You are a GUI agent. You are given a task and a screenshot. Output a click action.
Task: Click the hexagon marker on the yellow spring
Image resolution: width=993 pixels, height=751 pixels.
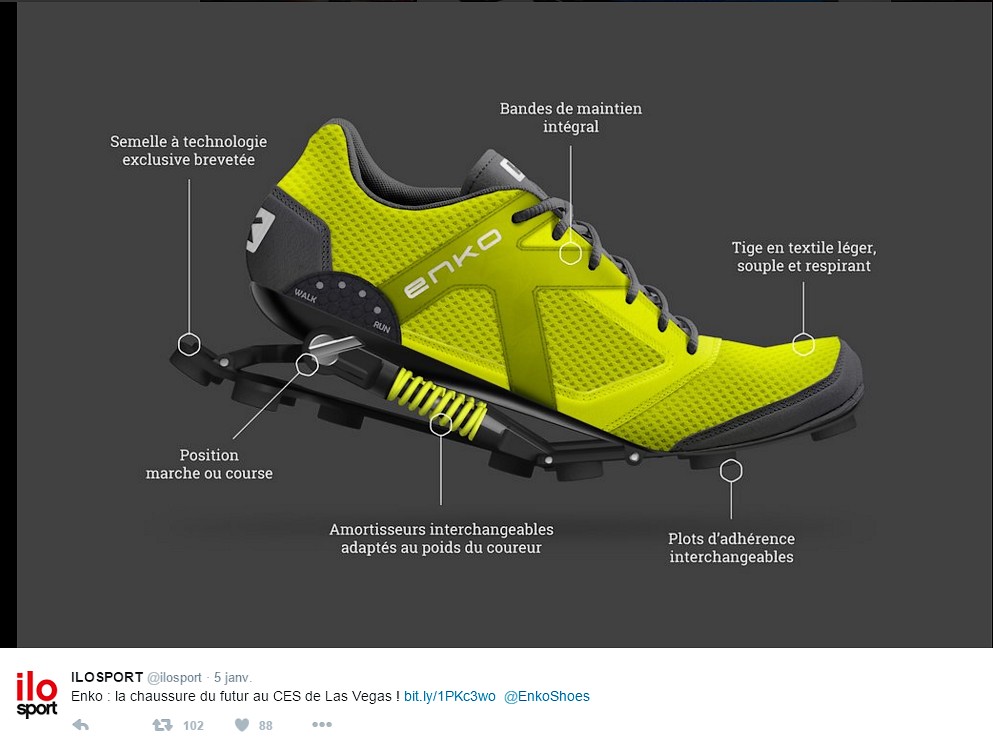[440, 423]
